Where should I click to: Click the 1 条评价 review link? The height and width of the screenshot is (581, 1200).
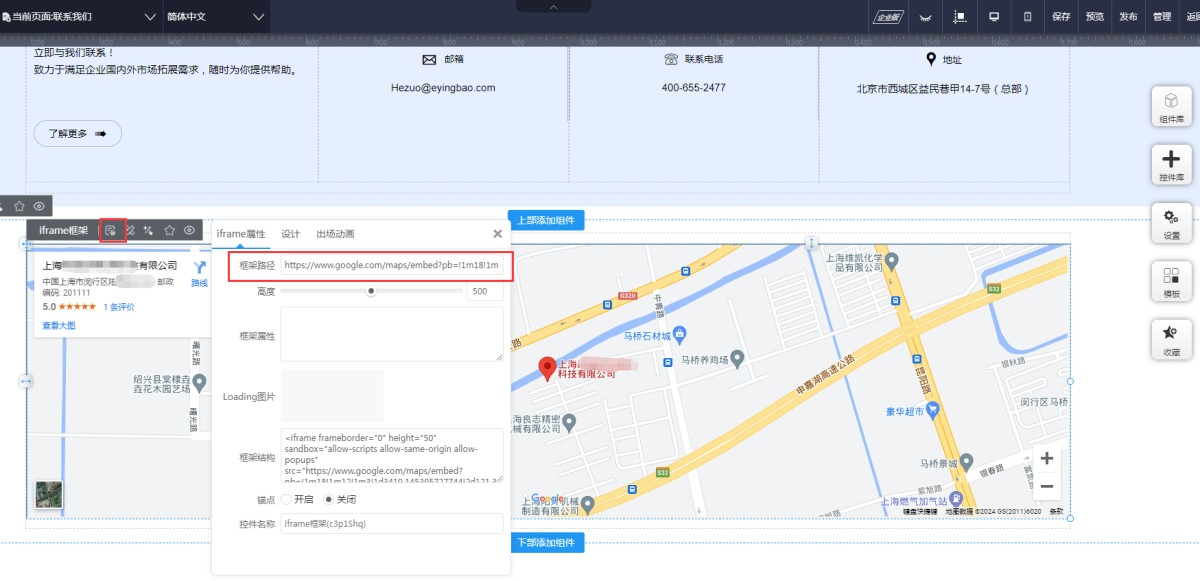tap(119, 307)
